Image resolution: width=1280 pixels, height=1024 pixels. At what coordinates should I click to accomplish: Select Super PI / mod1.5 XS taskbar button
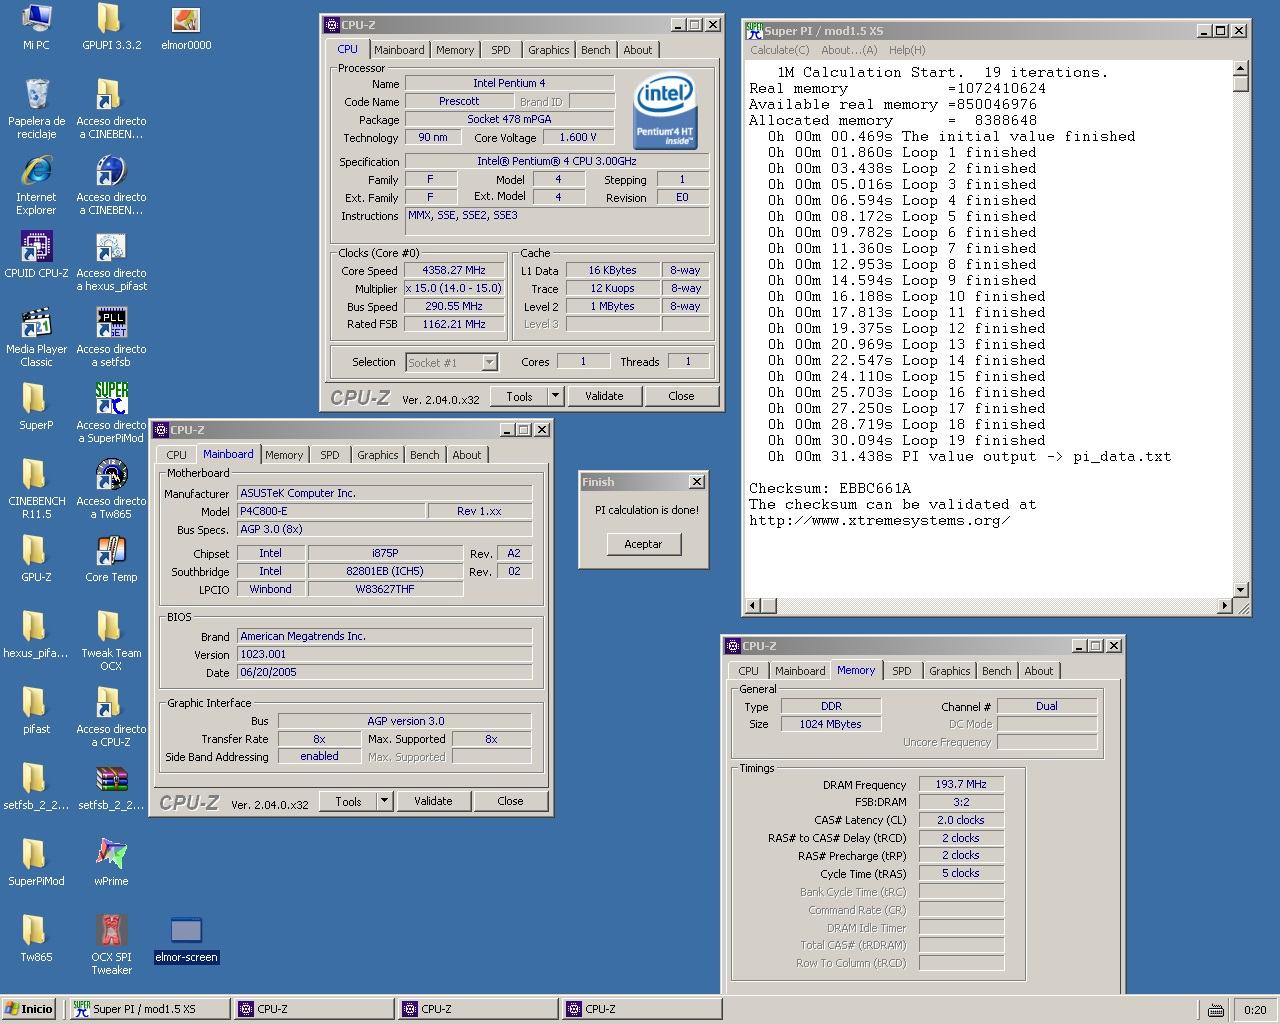click(149, 1009)
